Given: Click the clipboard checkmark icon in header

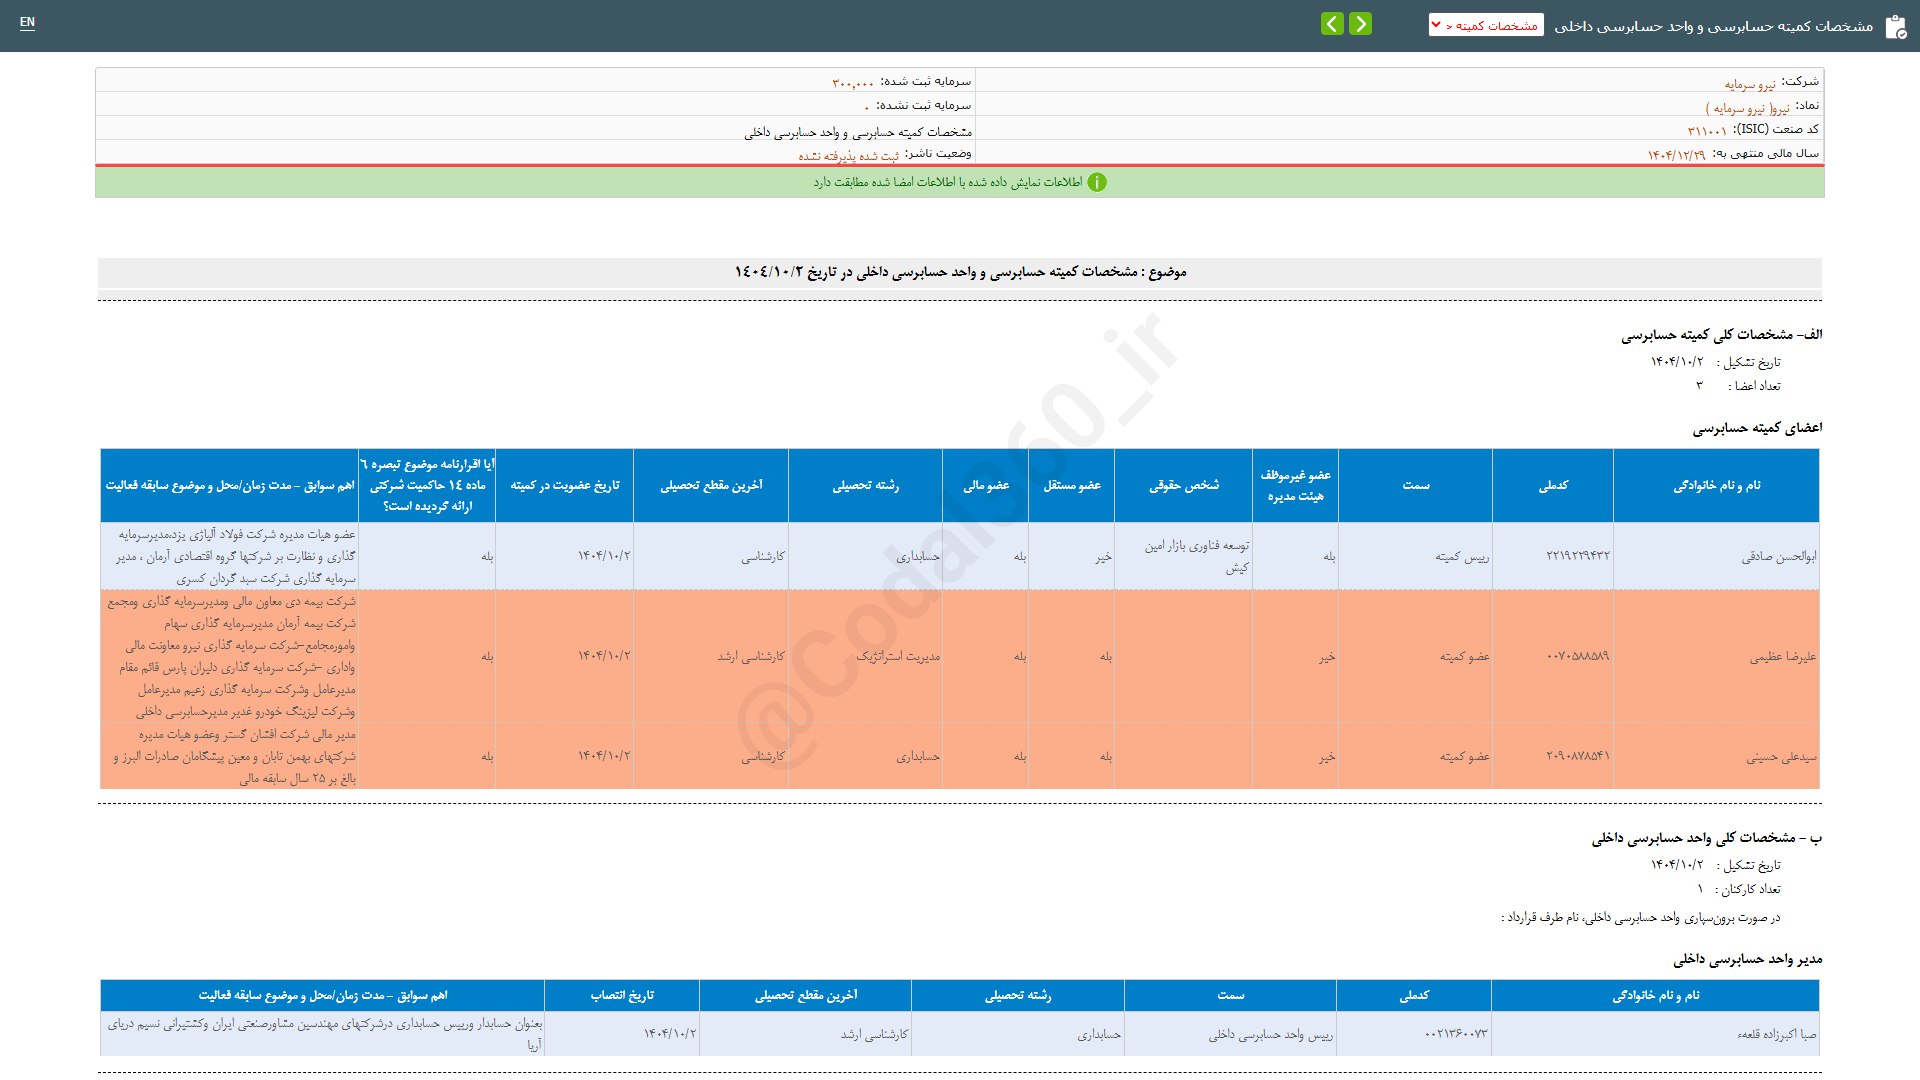Looking at the screenshot, I should [1895, 27].
